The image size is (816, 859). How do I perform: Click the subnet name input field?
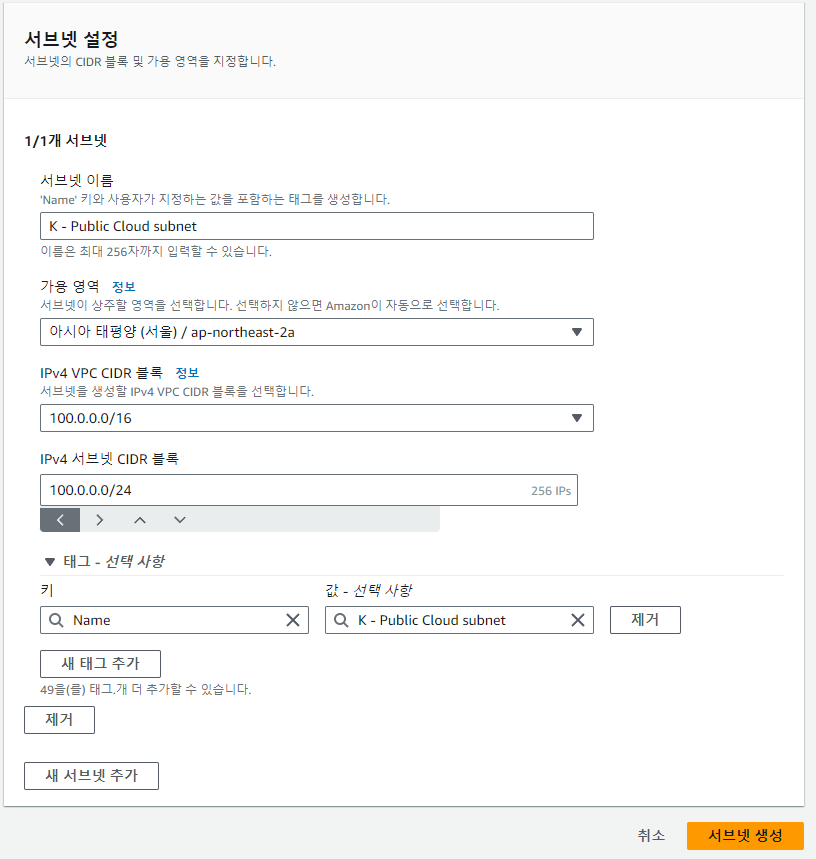pos(317,226)
